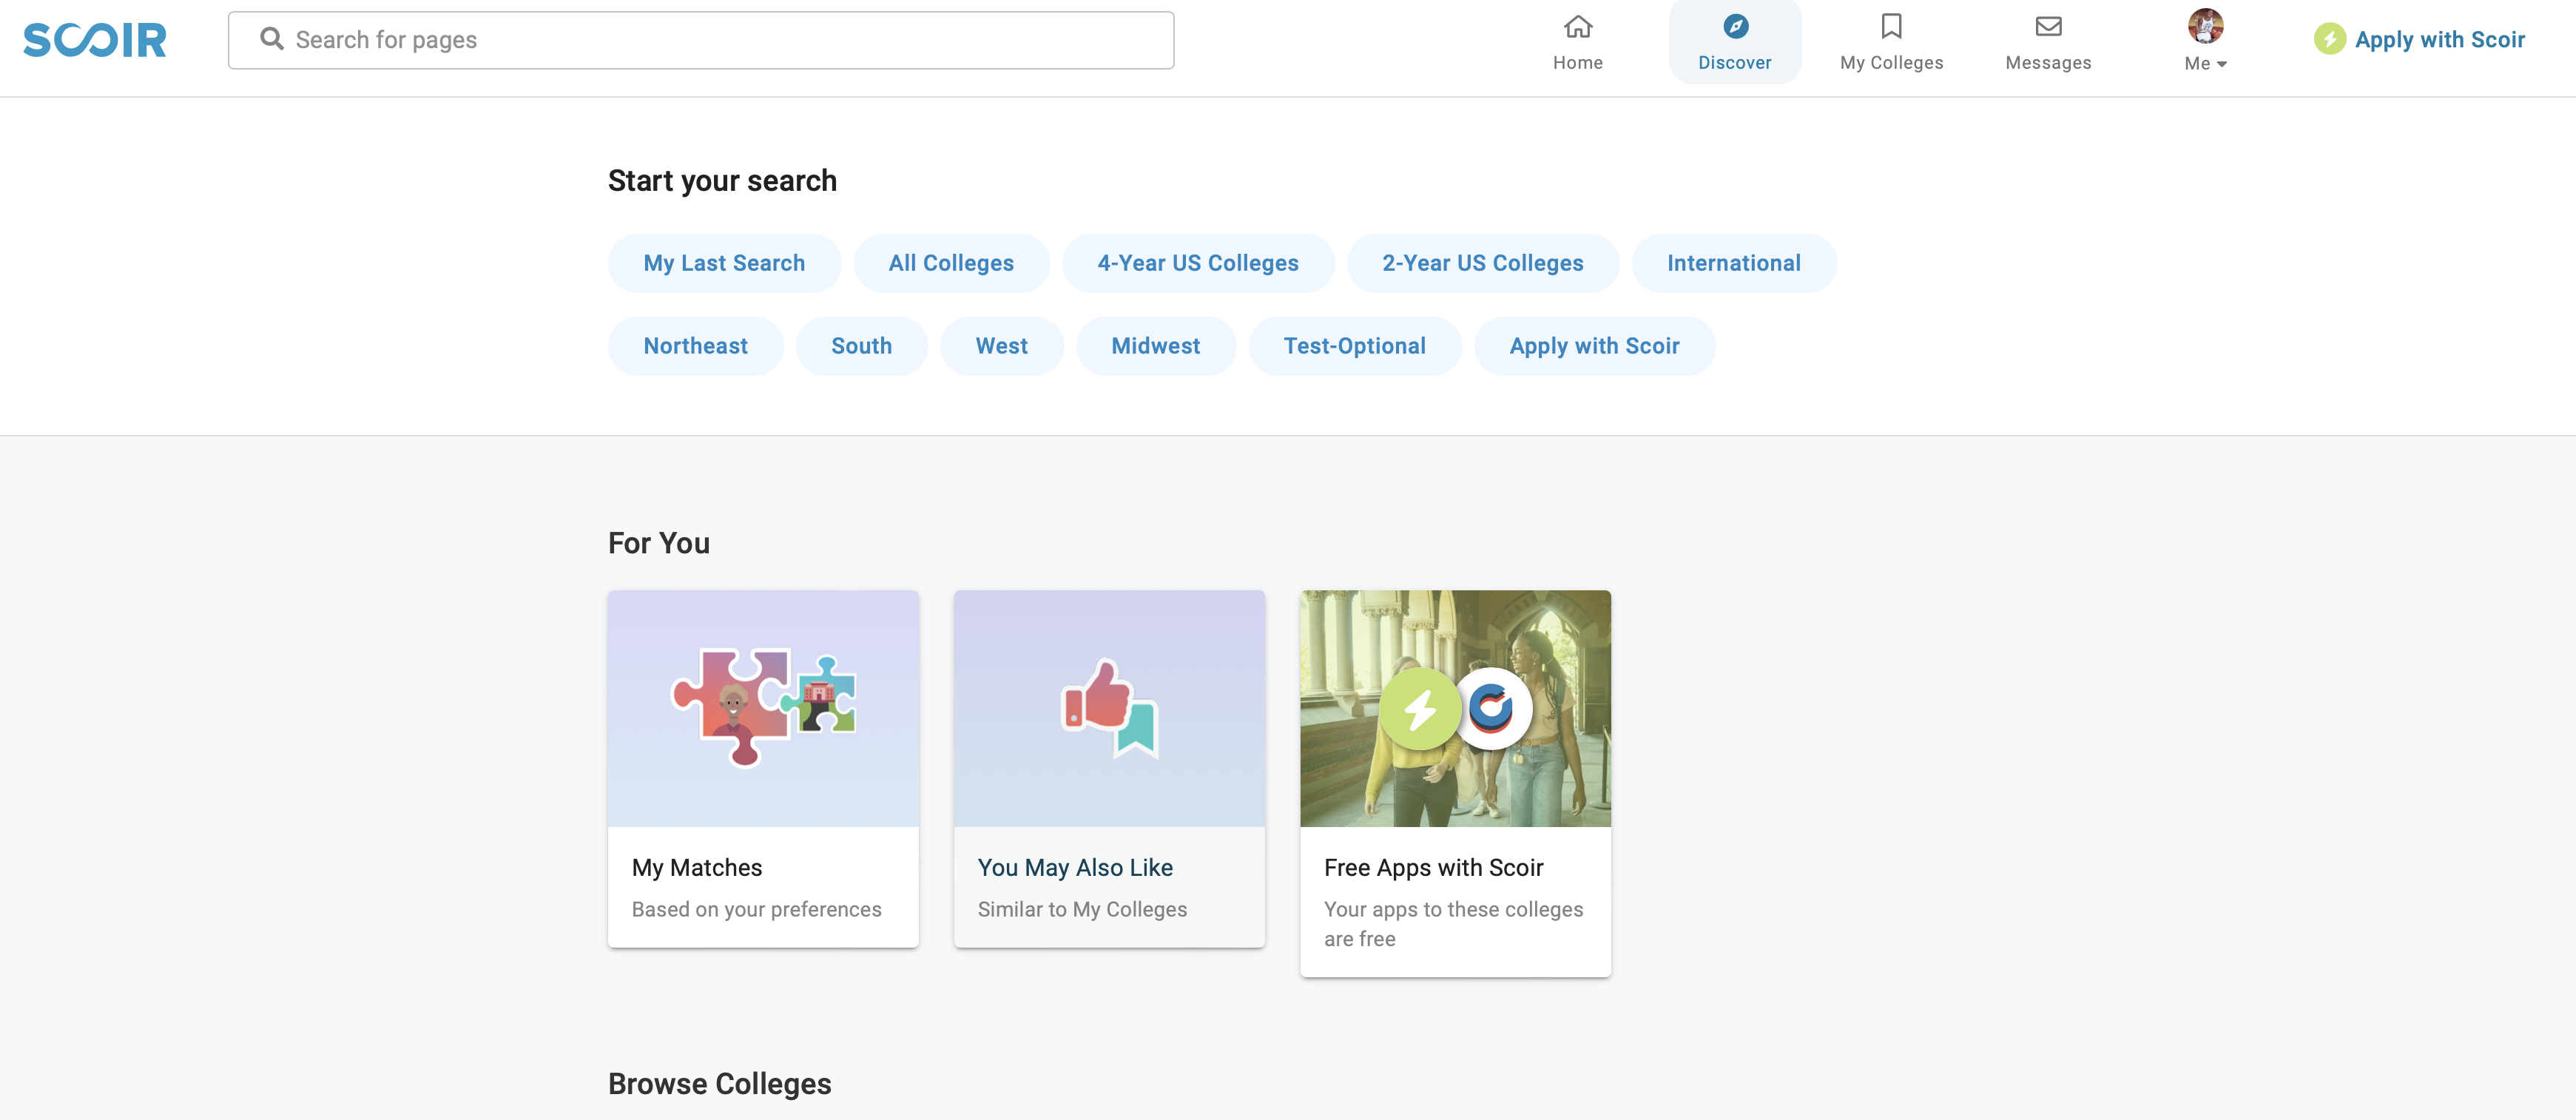Select the My Last Search chip
Viewport: 2576px width, 1120px height.
[x=724, y=263]
